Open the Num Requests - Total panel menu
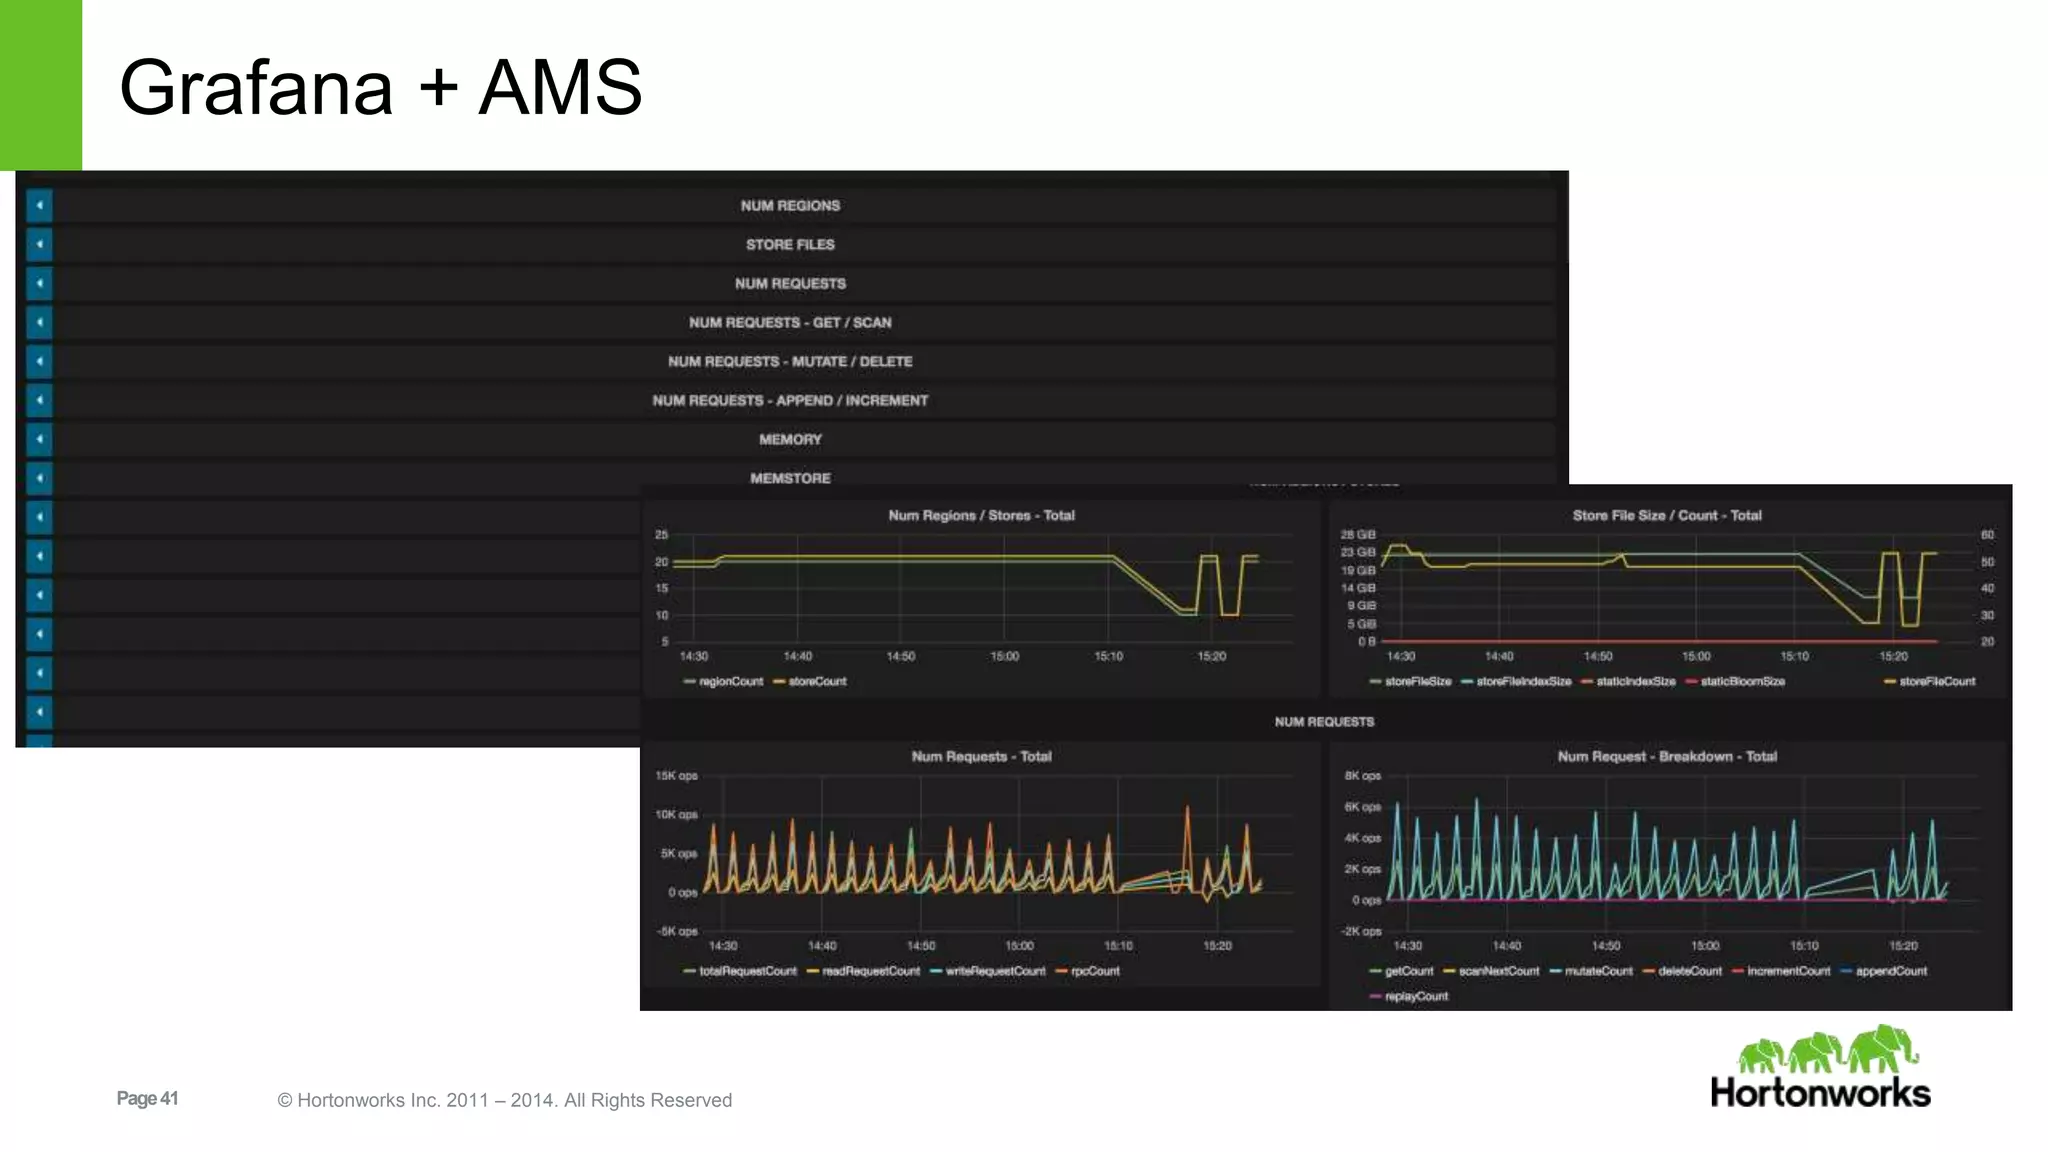This screenshot has width=2048, height=1152. pos(981,756)
